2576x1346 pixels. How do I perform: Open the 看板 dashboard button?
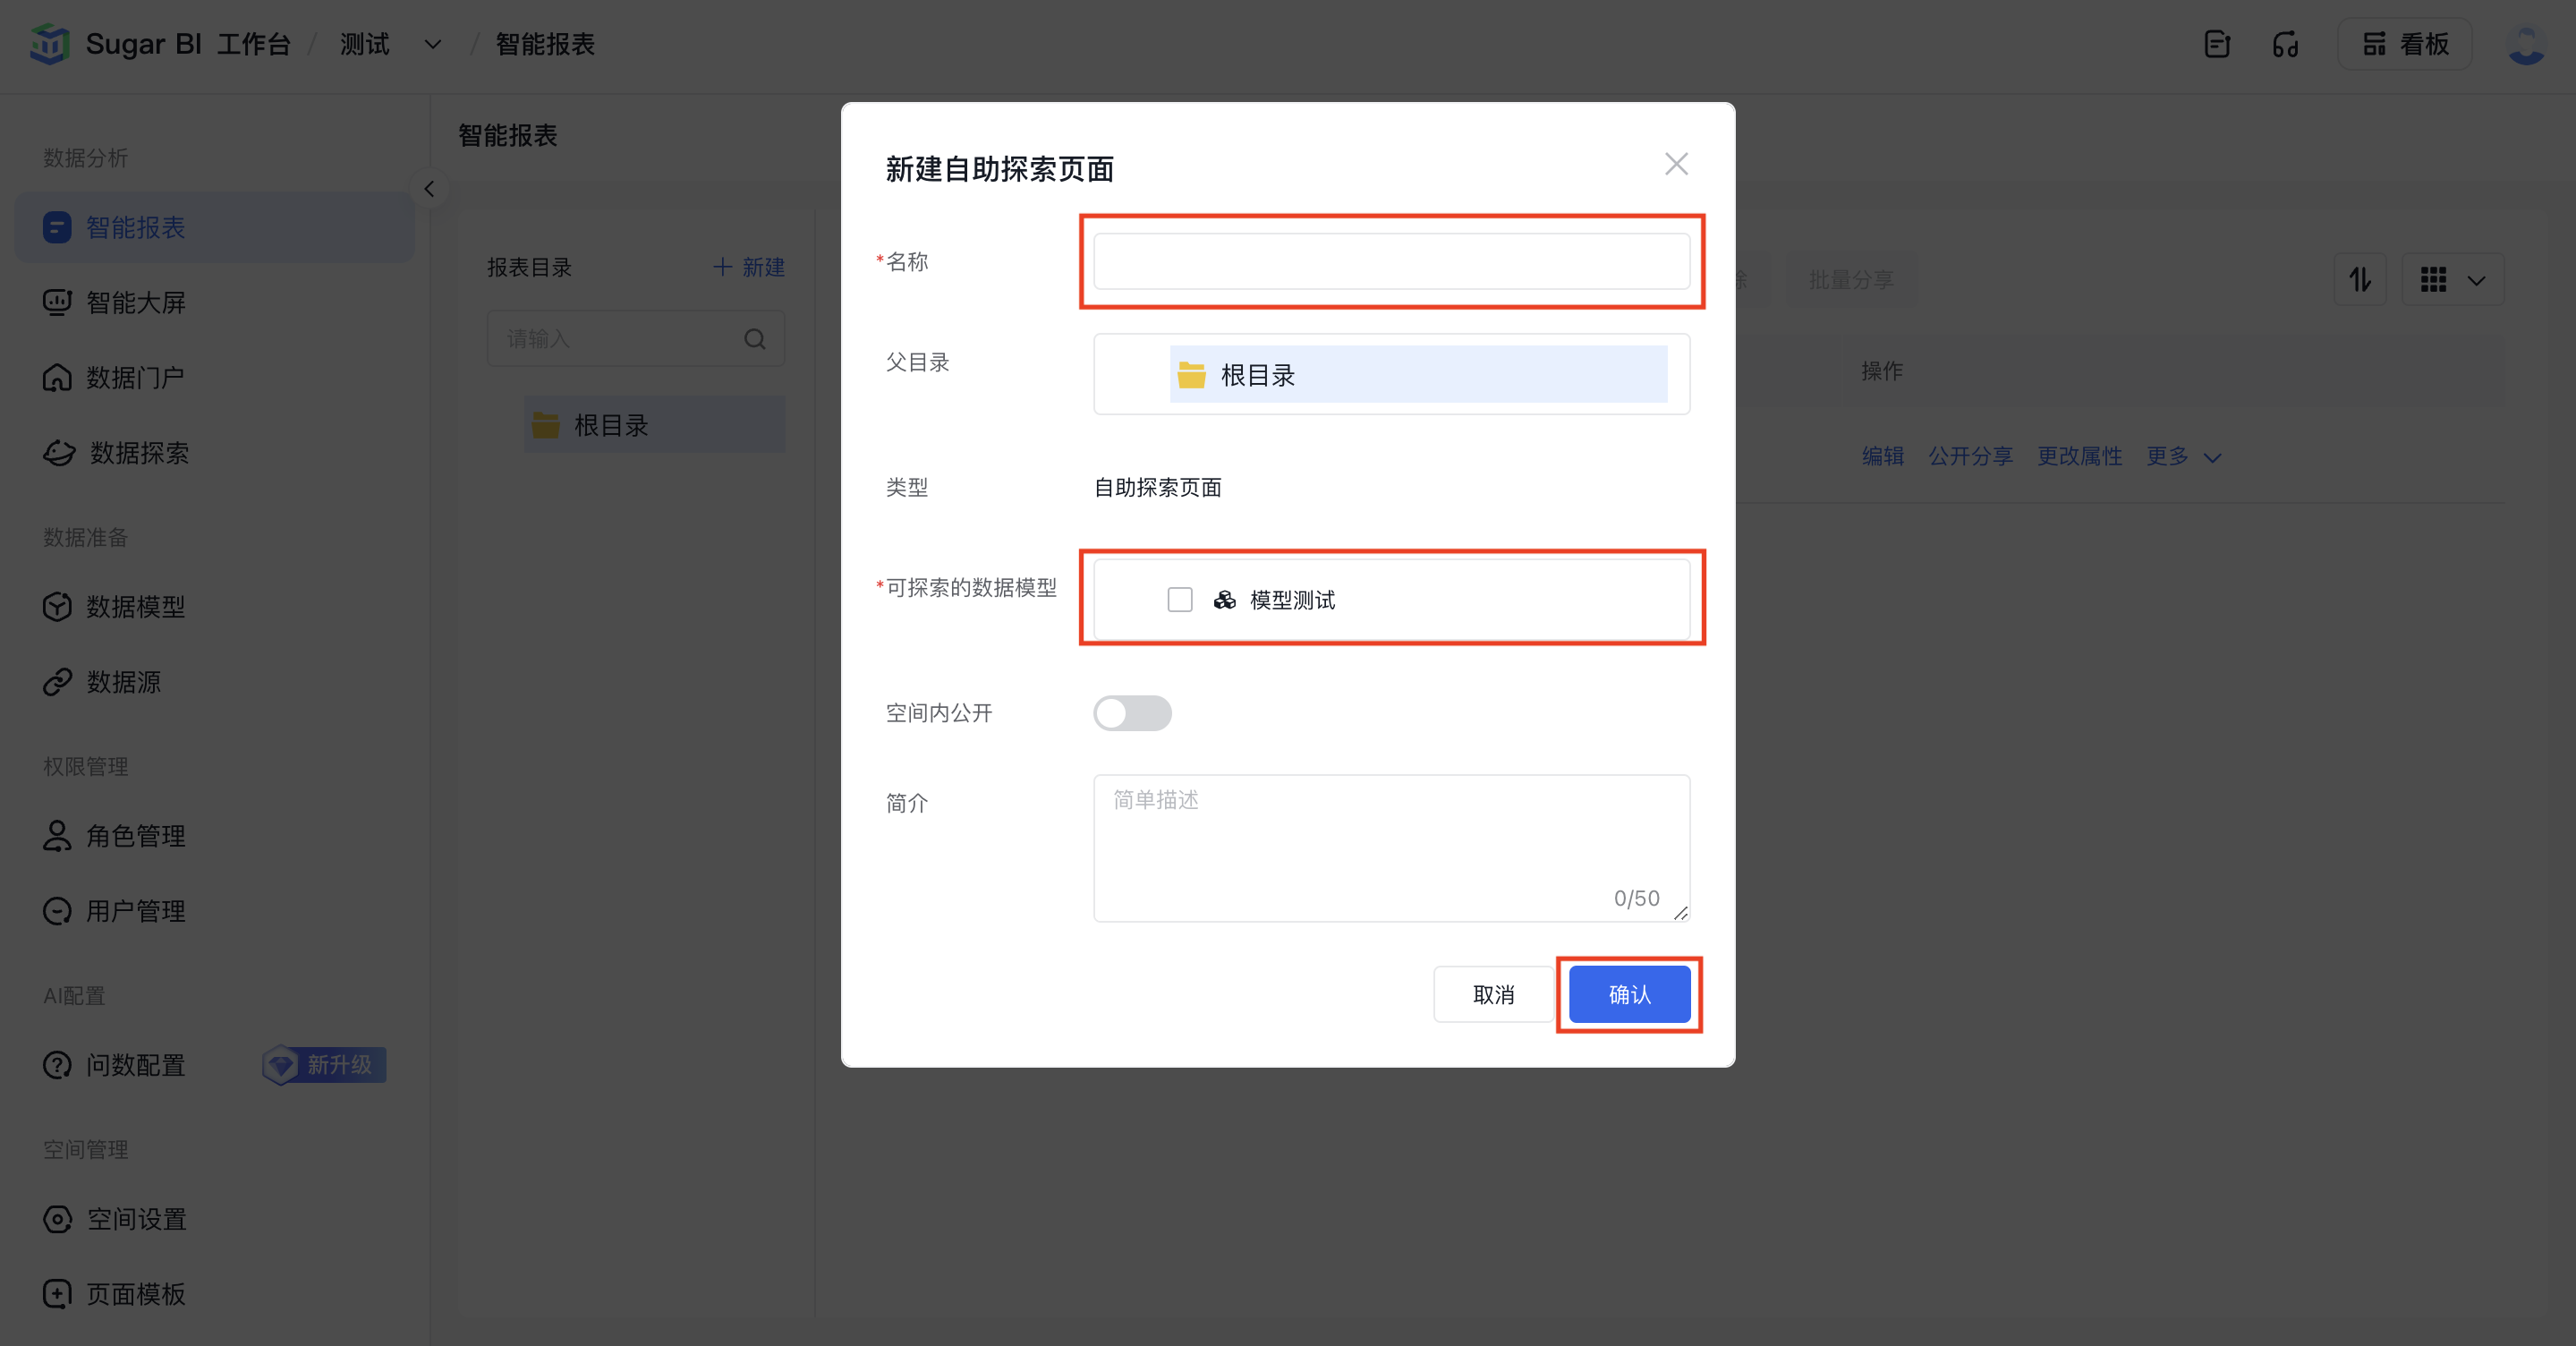[2404, 44]
